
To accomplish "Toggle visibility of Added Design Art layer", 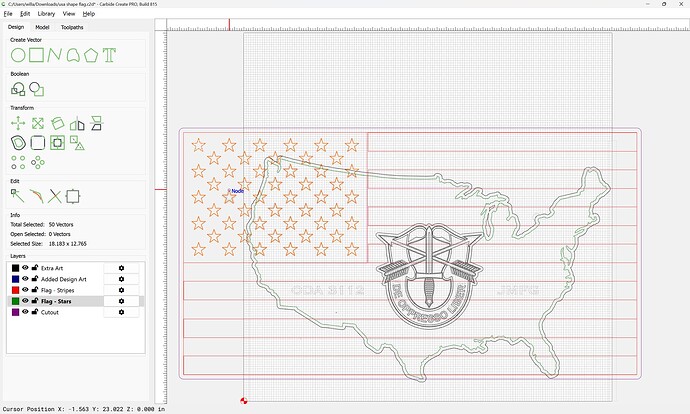I will click(x=25, y=278).
